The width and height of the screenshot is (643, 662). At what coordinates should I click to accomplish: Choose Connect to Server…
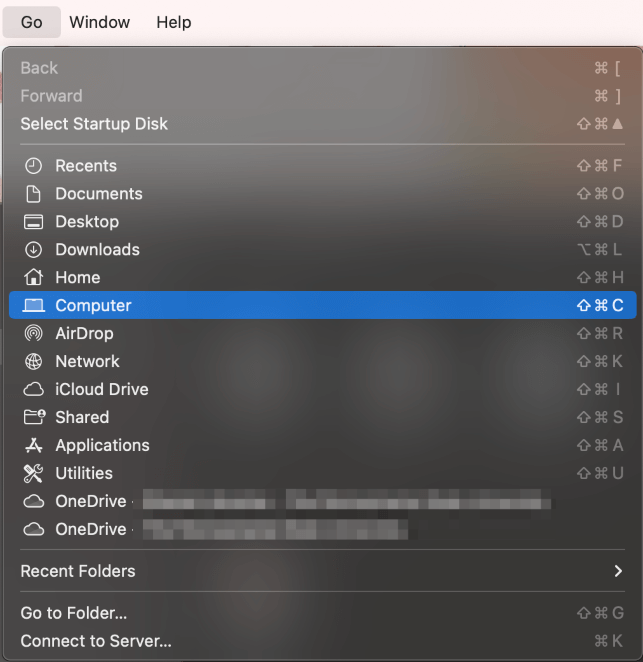323,641
